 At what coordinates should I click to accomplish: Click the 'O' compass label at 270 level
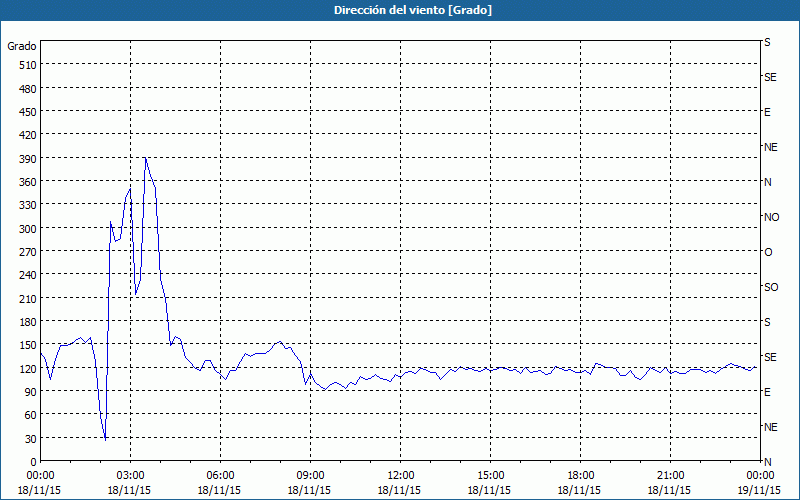(x=768, y=253)
